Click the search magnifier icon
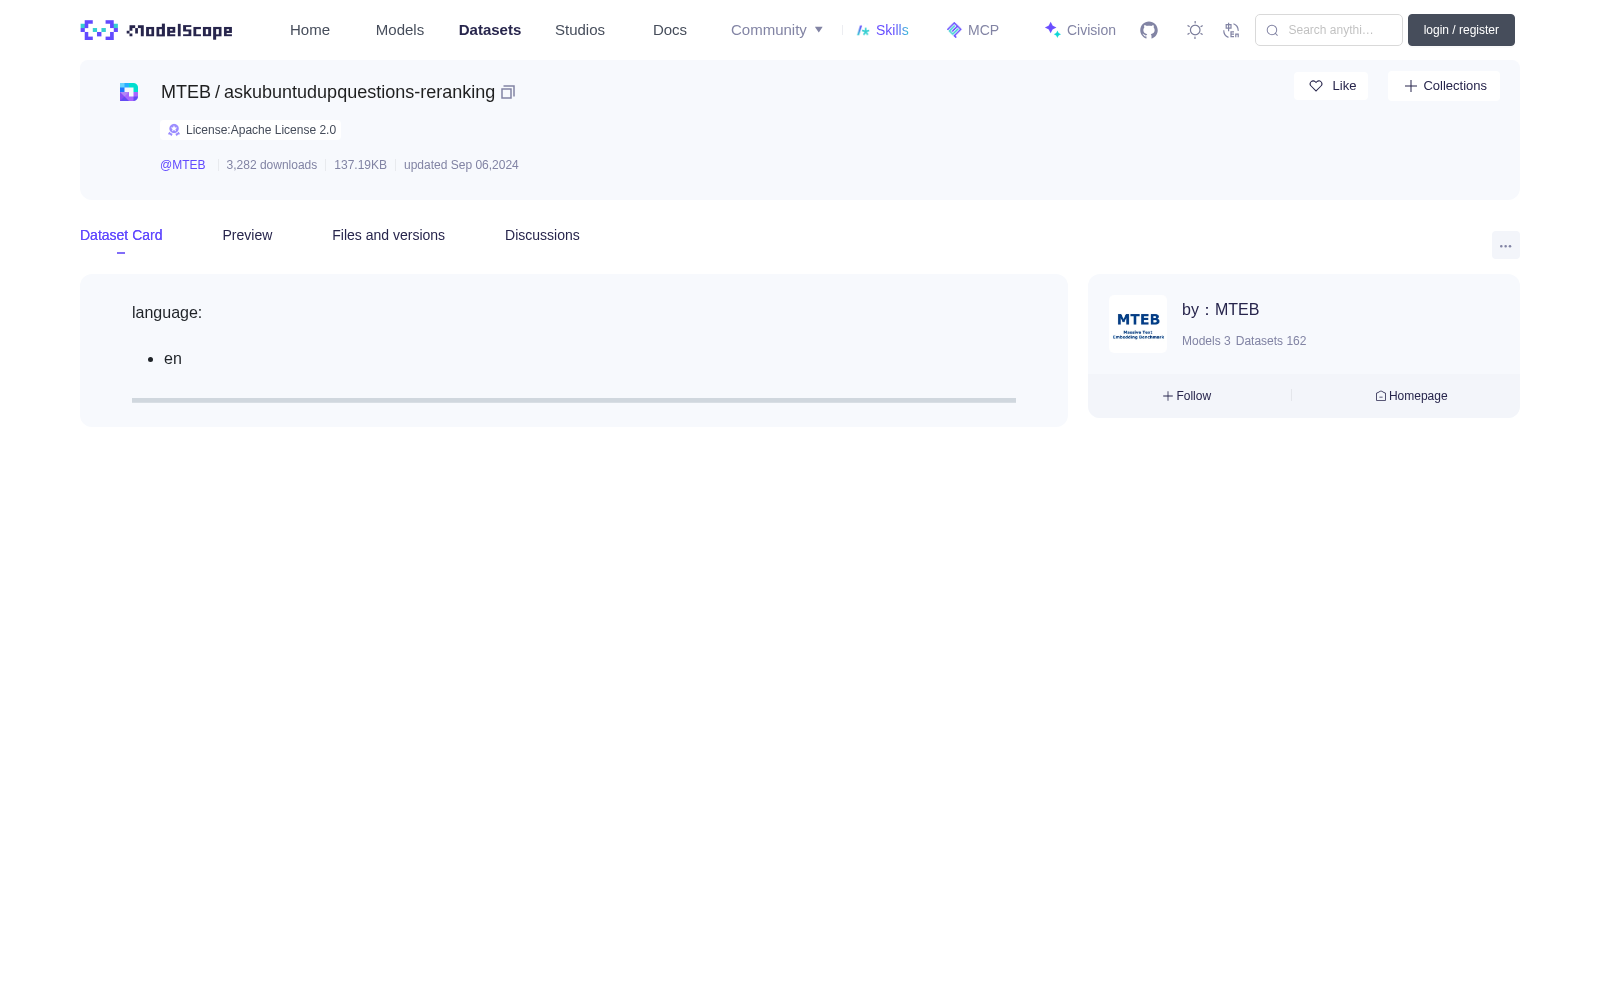 (x=1272, y=30)
